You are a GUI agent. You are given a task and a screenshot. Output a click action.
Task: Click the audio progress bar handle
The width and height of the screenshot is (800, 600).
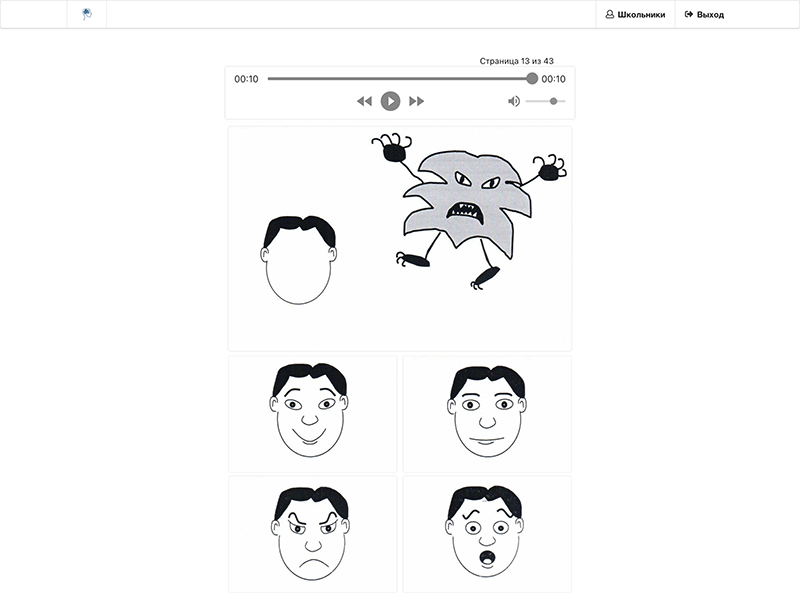(532, 78)
